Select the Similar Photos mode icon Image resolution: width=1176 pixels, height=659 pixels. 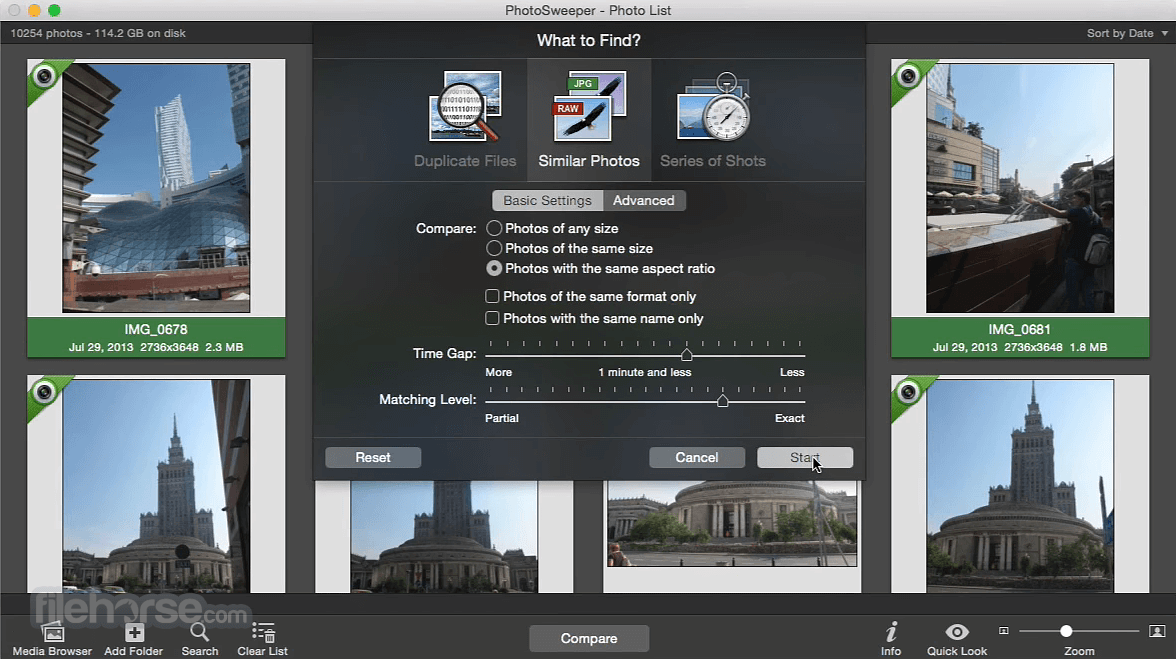(589, 106)
